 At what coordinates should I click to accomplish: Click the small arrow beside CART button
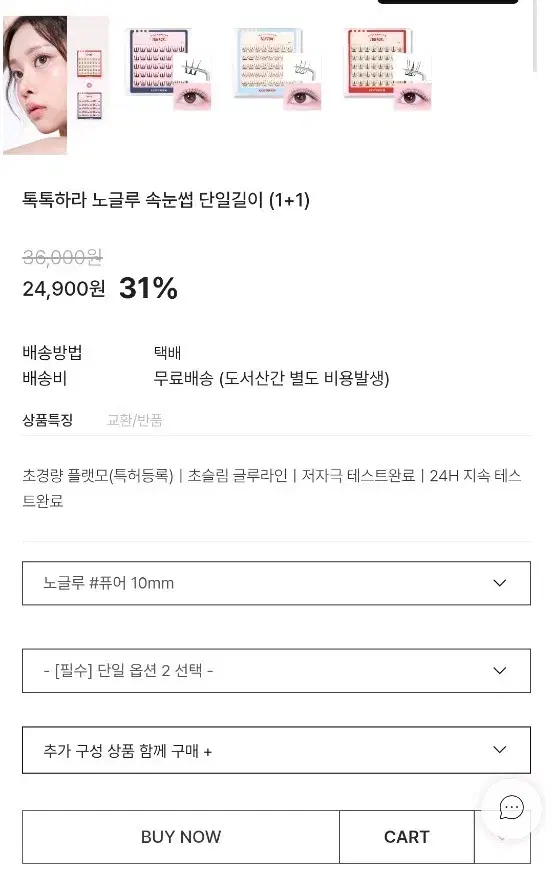[502, 837]
